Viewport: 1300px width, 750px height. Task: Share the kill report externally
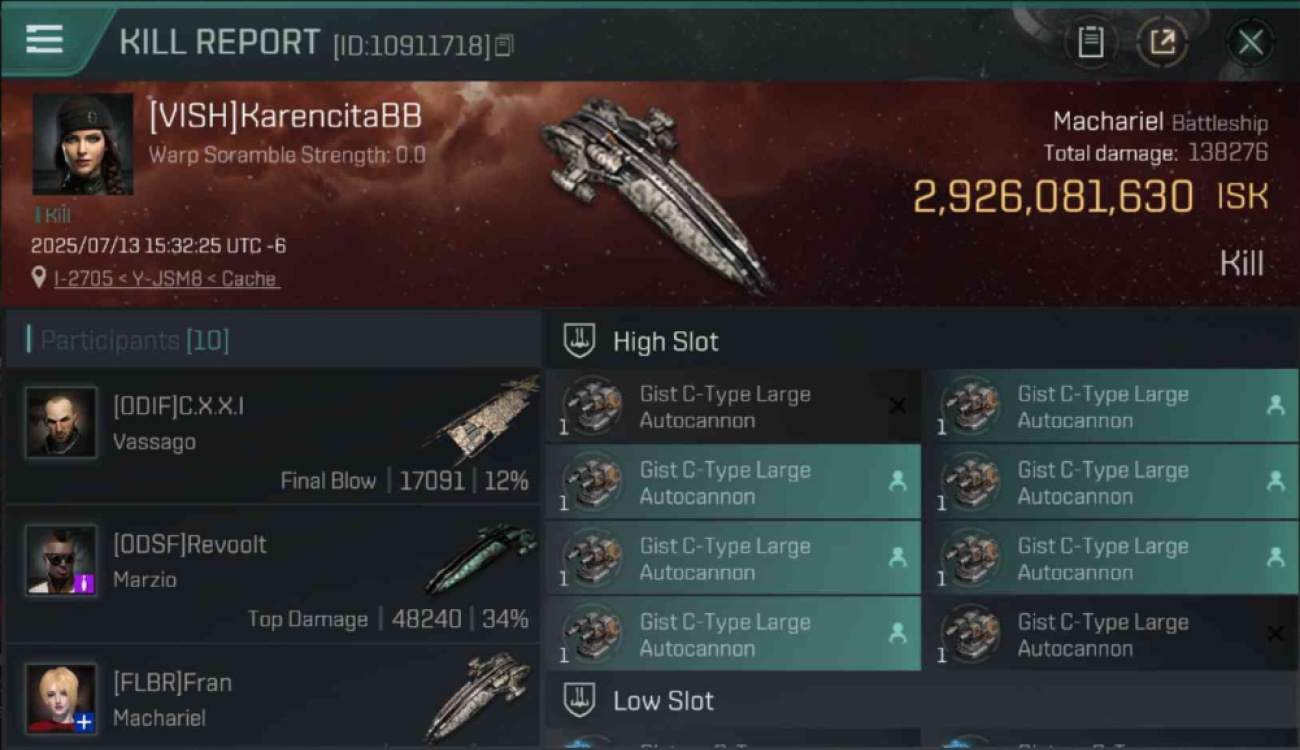(1162, 42)
